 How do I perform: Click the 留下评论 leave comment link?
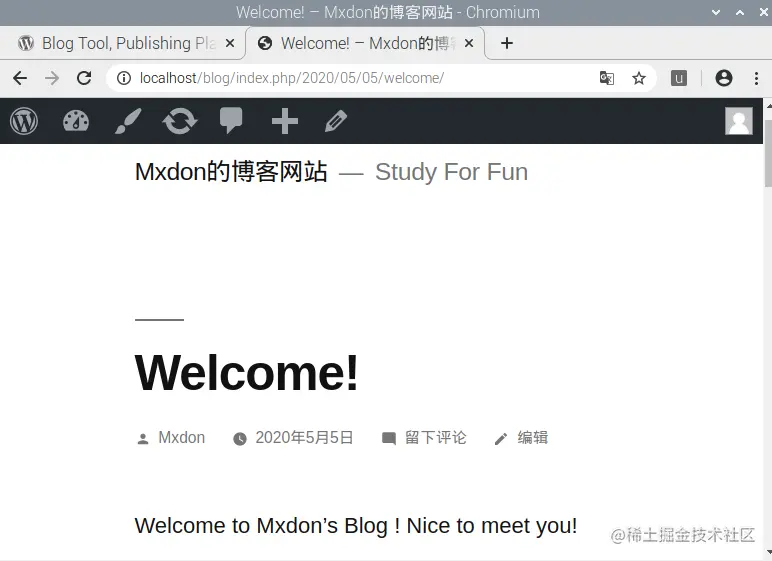[x=435, y=437]
